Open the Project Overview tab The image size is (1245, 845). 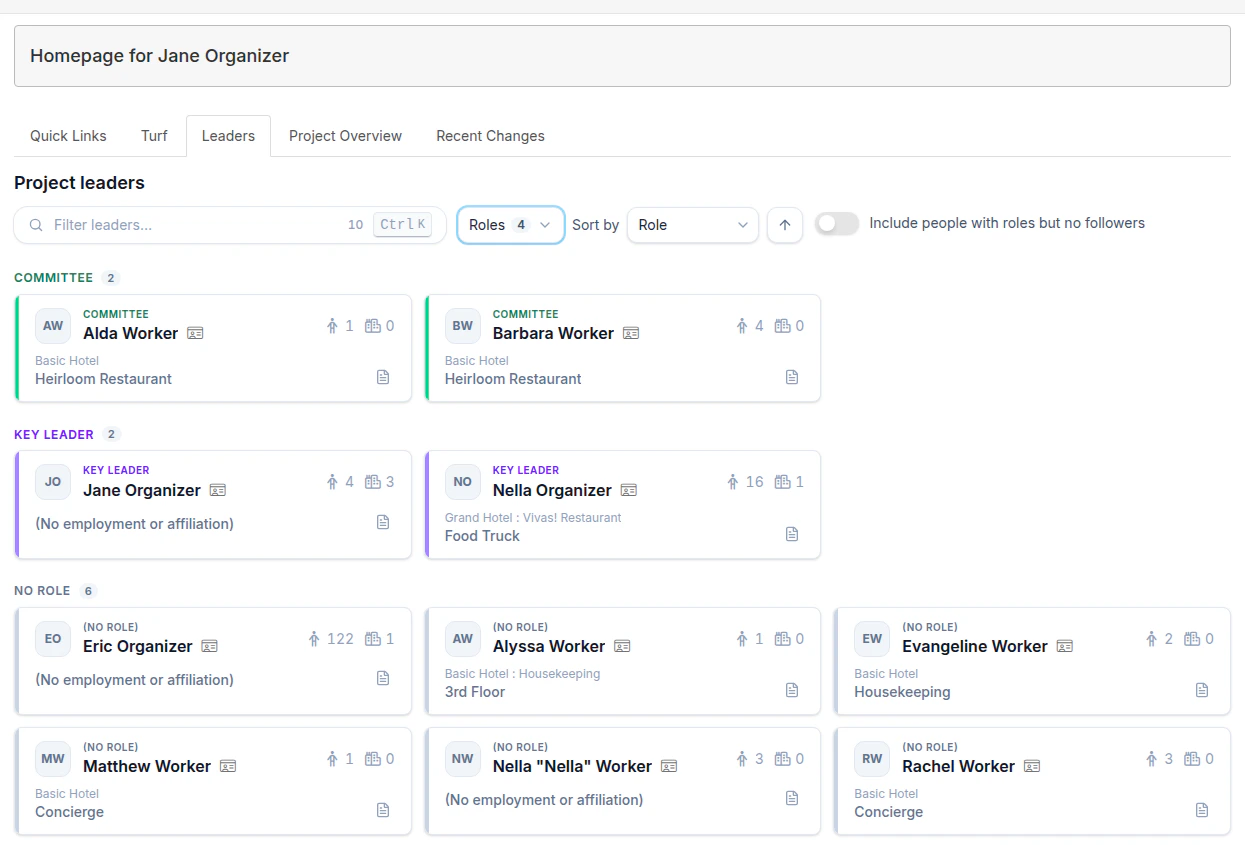coord(345,136)
